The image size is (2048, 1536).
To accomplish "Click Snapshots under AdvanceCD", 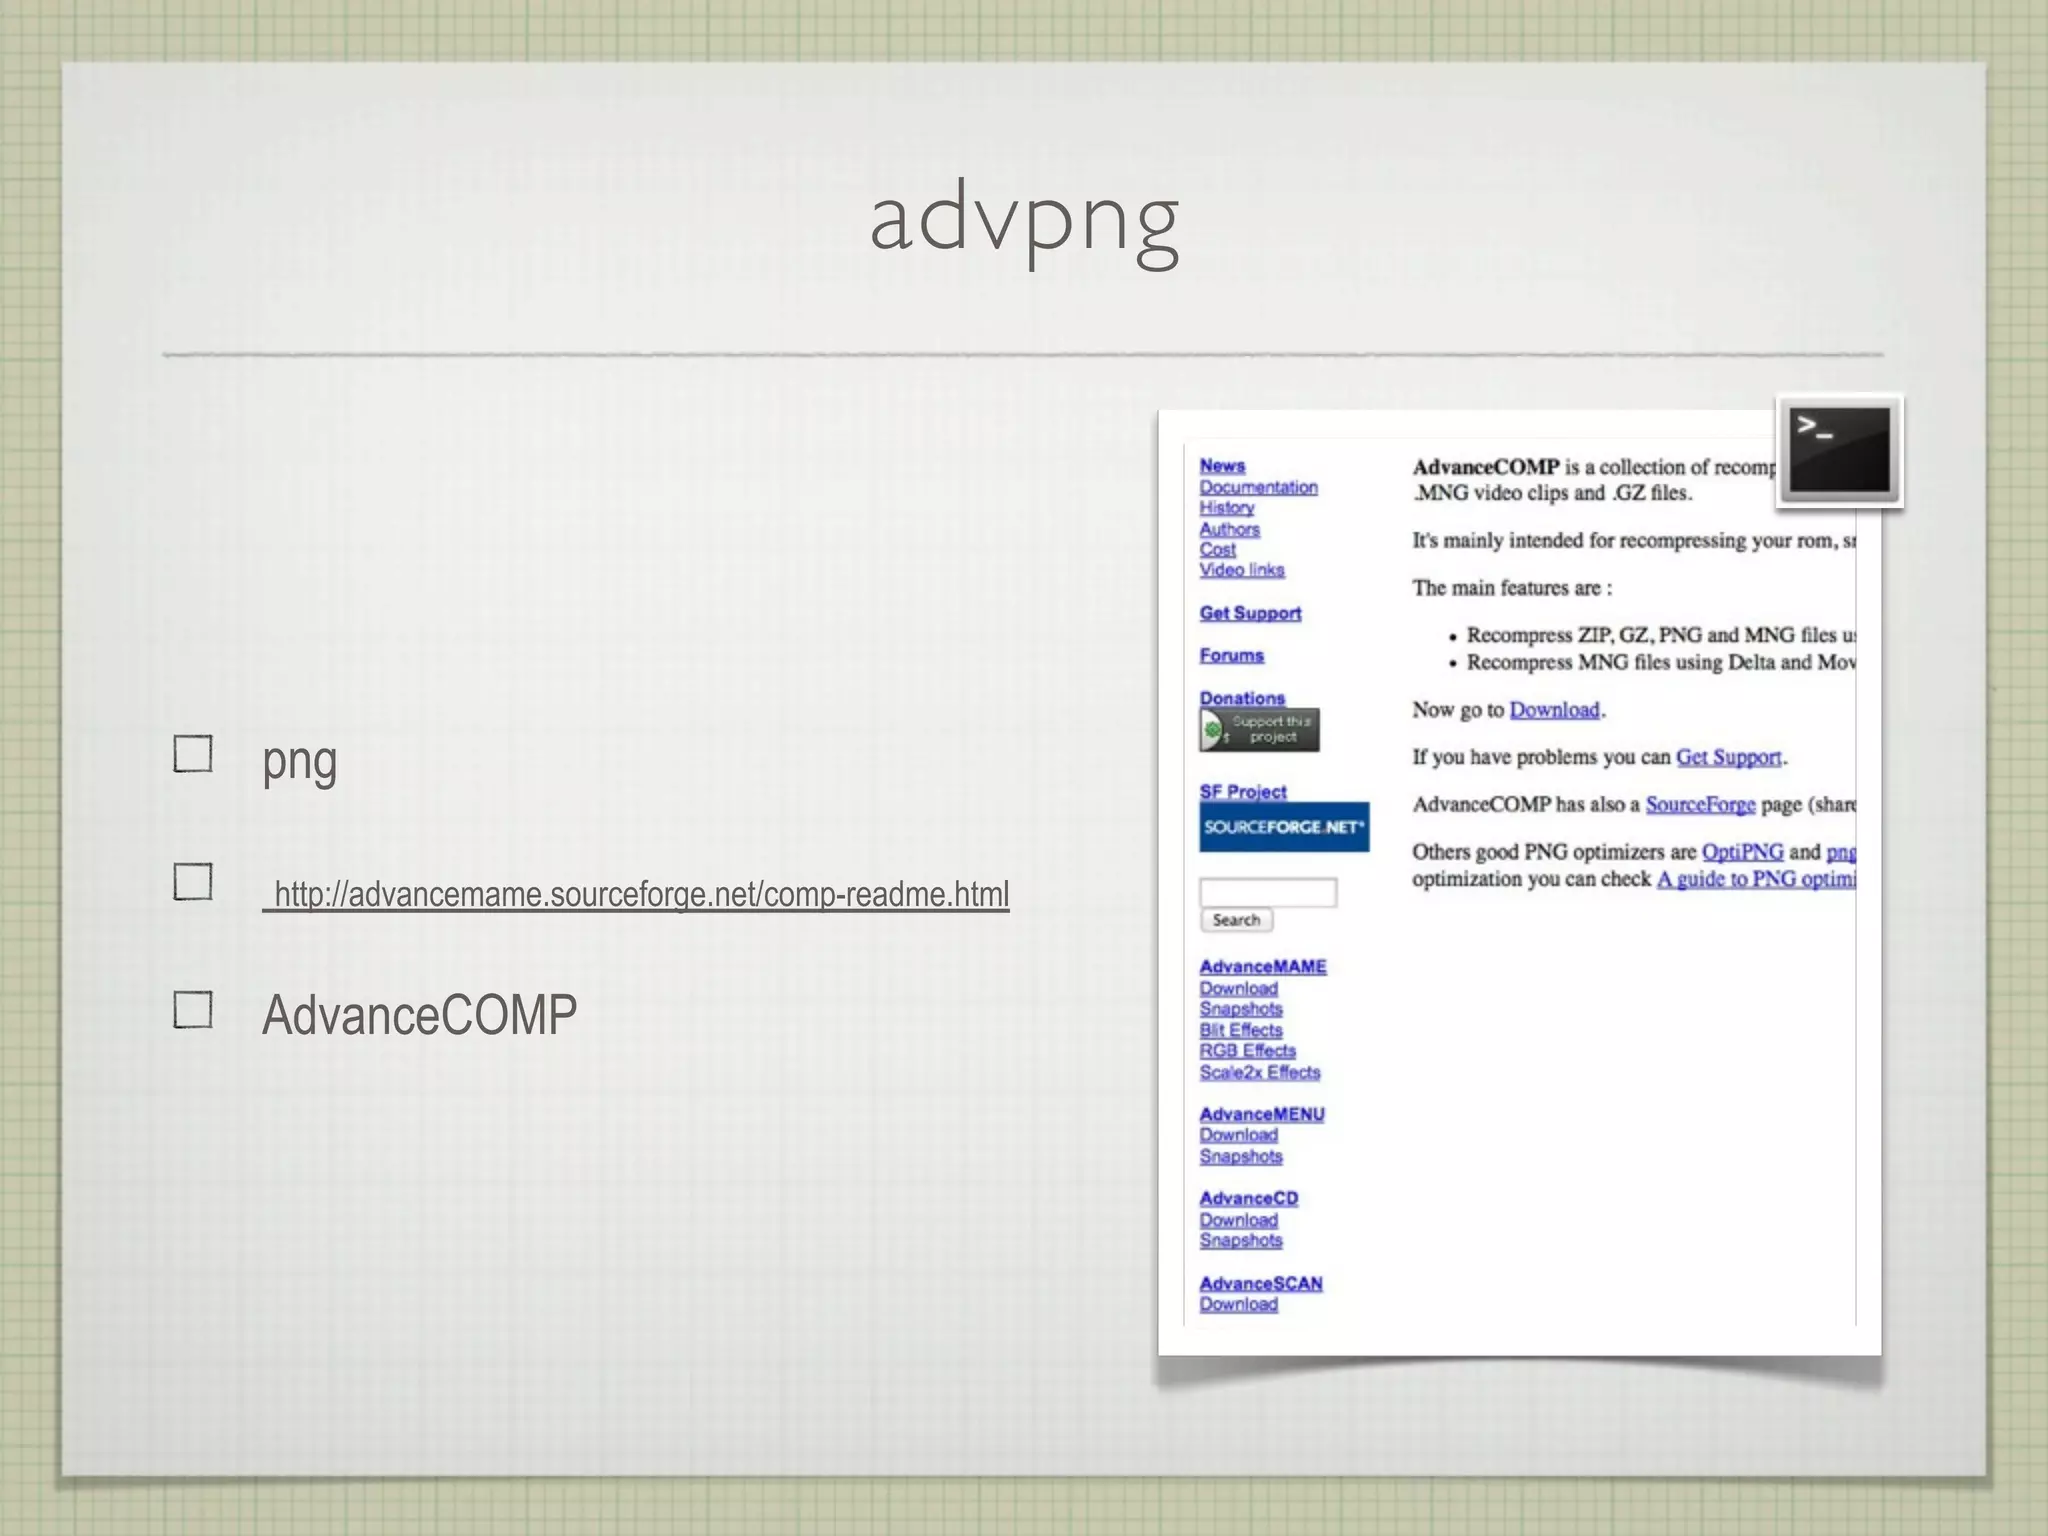I will (1240, 1240).
